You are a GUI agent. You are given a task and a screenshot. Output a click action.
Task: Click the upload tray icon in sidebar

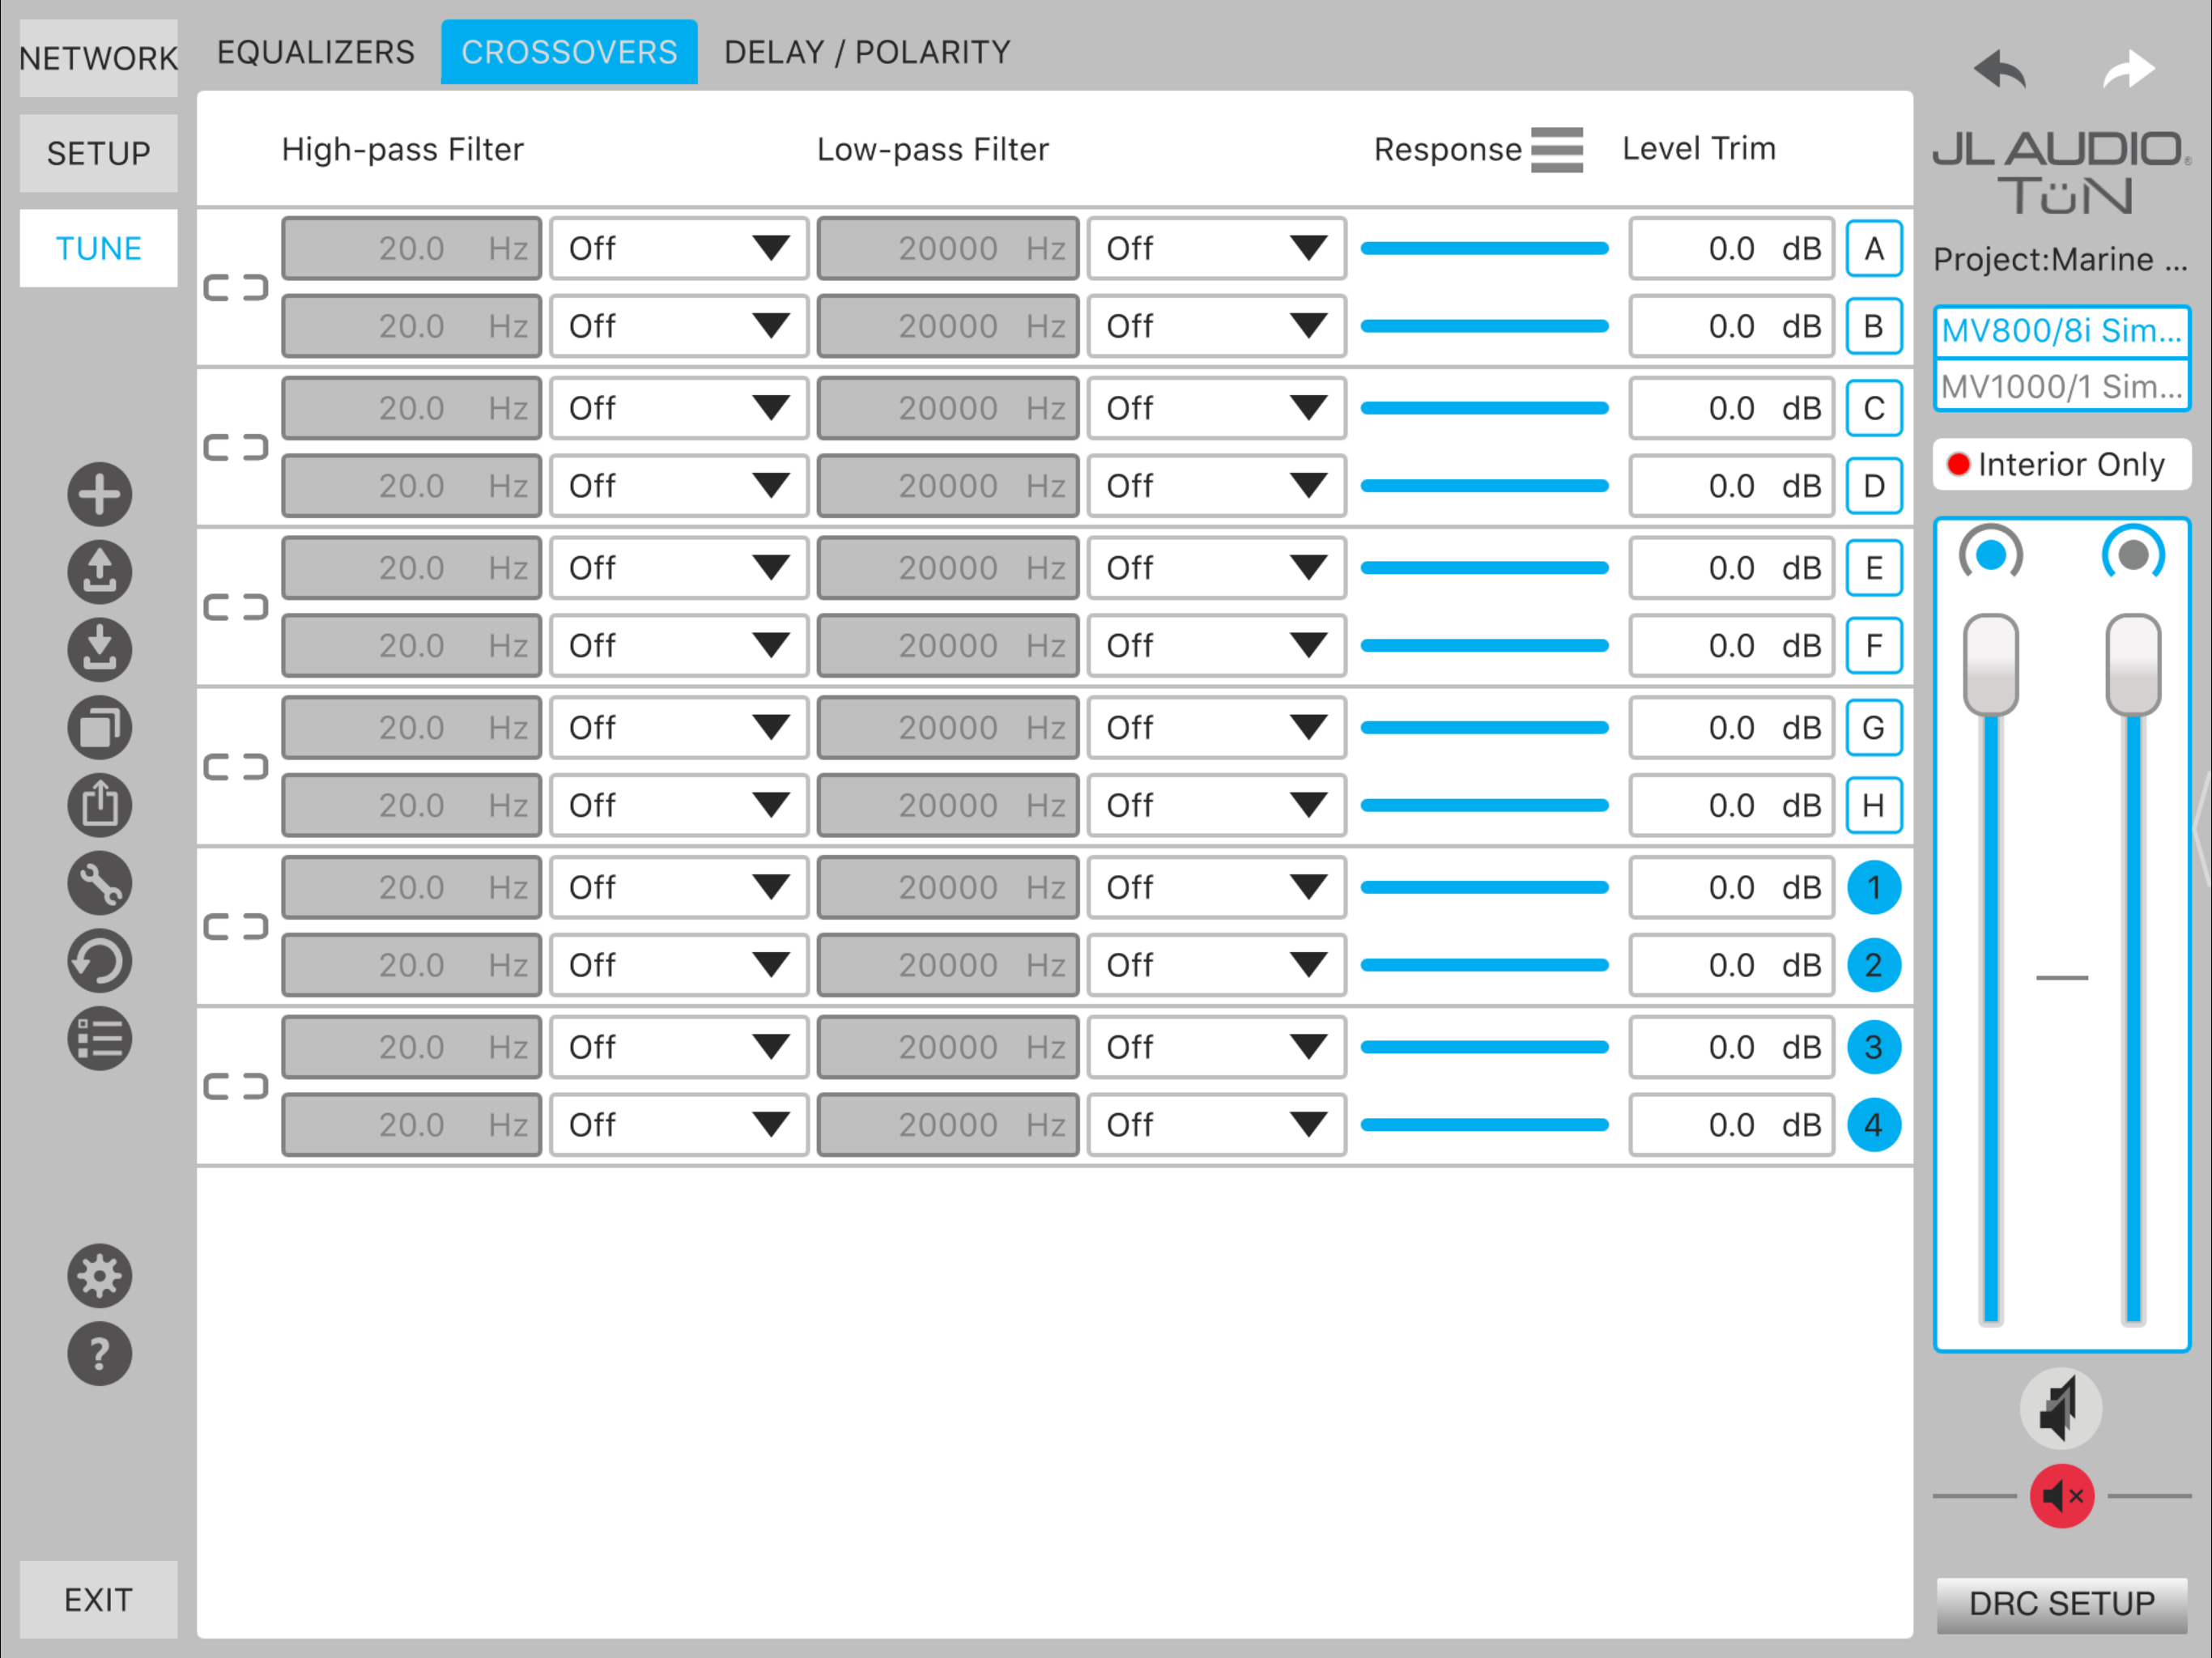(99, 572)
